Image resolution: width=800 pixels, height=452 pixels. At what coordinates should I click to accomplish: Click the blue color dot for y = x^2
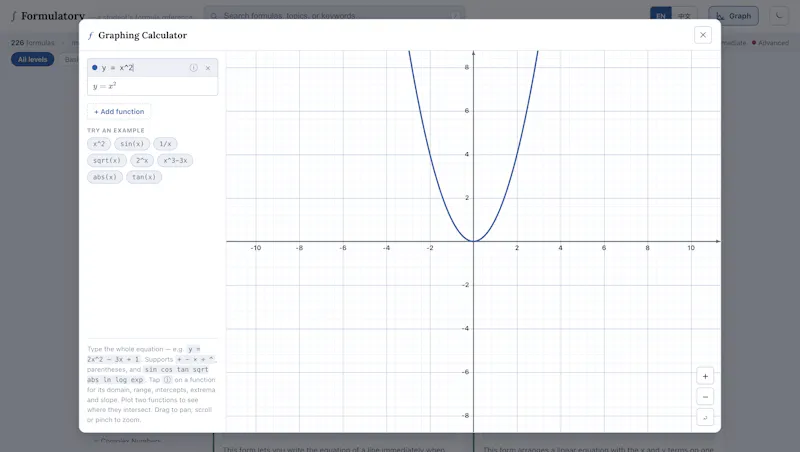[94, 67]
